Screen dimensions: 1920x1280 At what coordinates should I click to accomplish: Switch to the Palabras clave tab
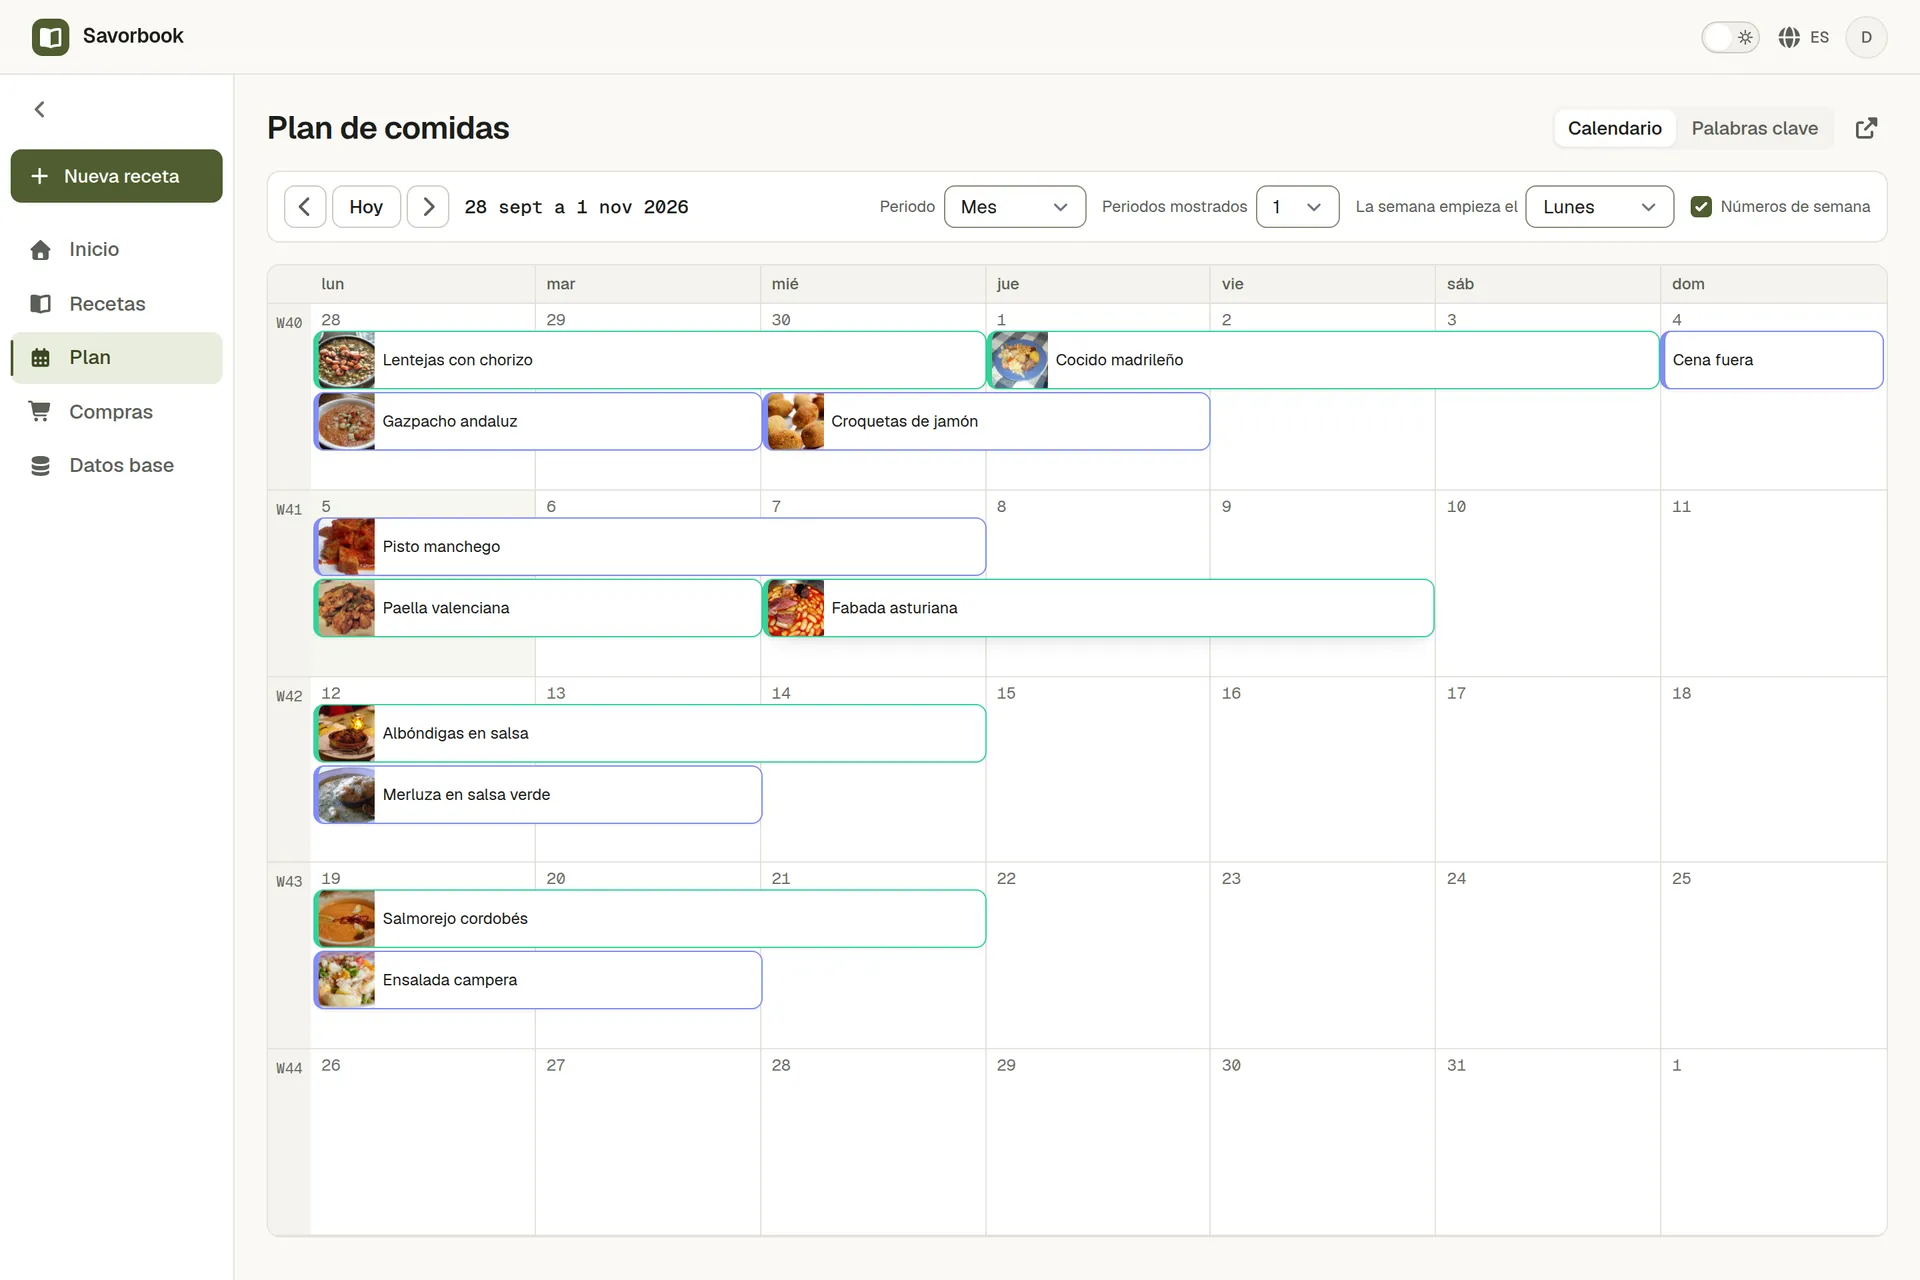1754,128
